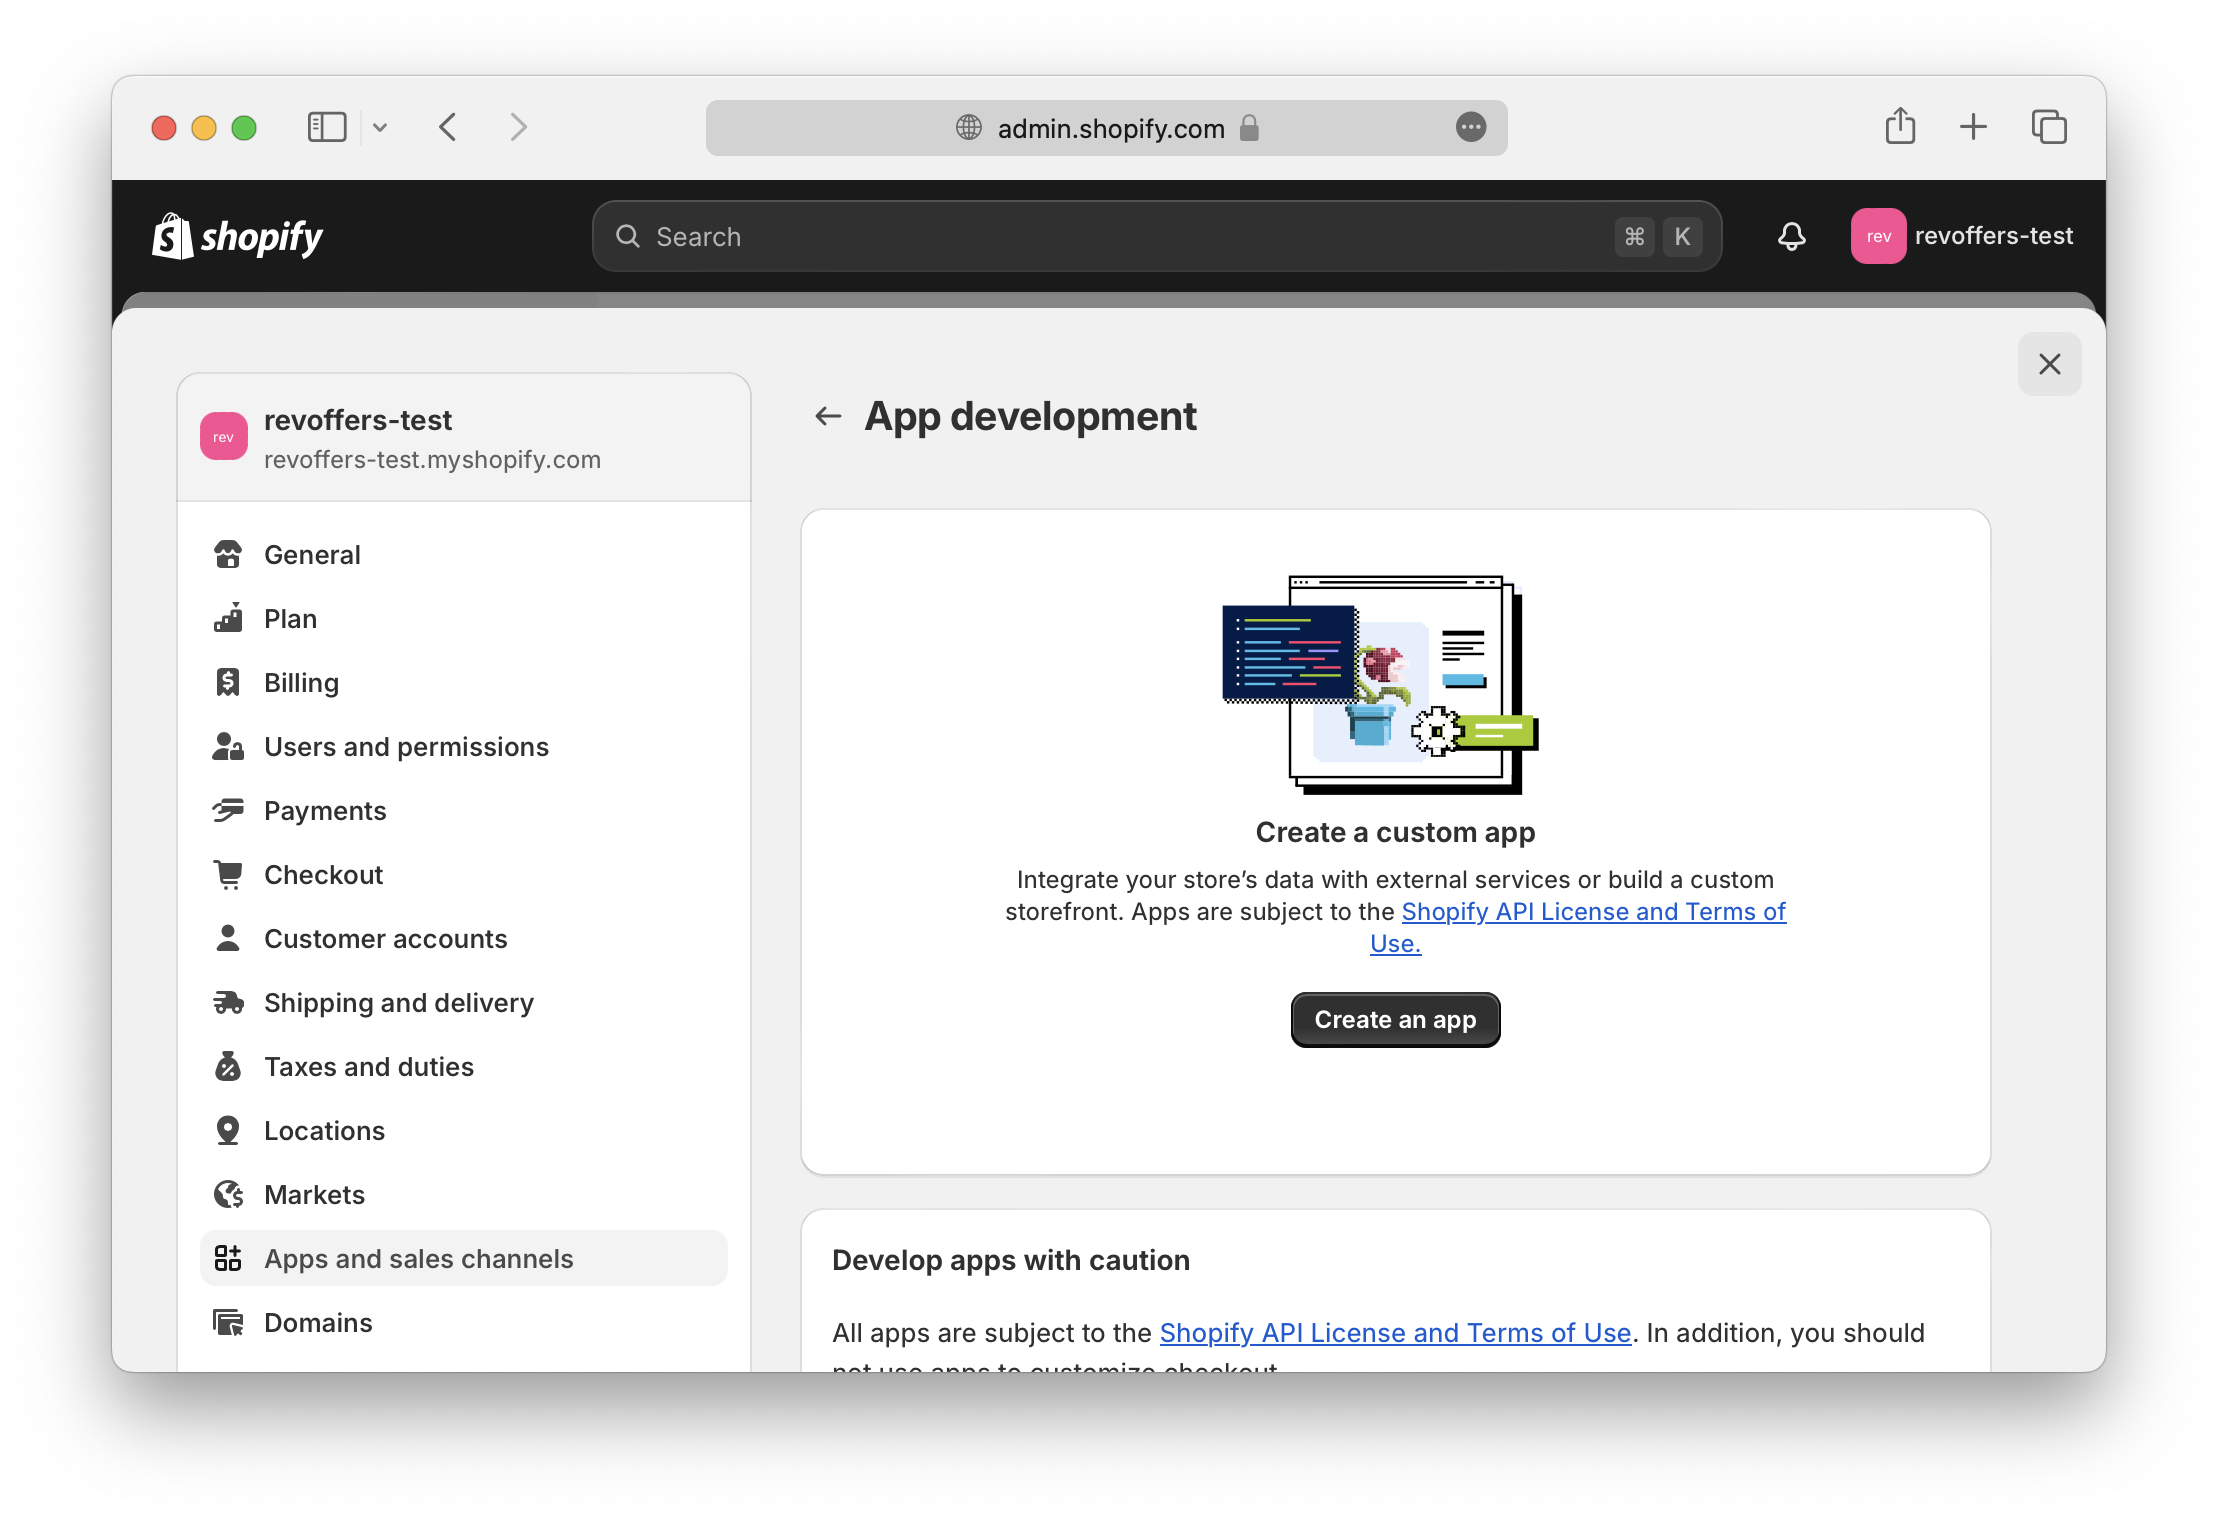Image resolution: width=2218 pixels, height=1520 pixels.
Task: Toggle the Safari sidebar icon
Action: pyautogui.click(x=326, y=127)
